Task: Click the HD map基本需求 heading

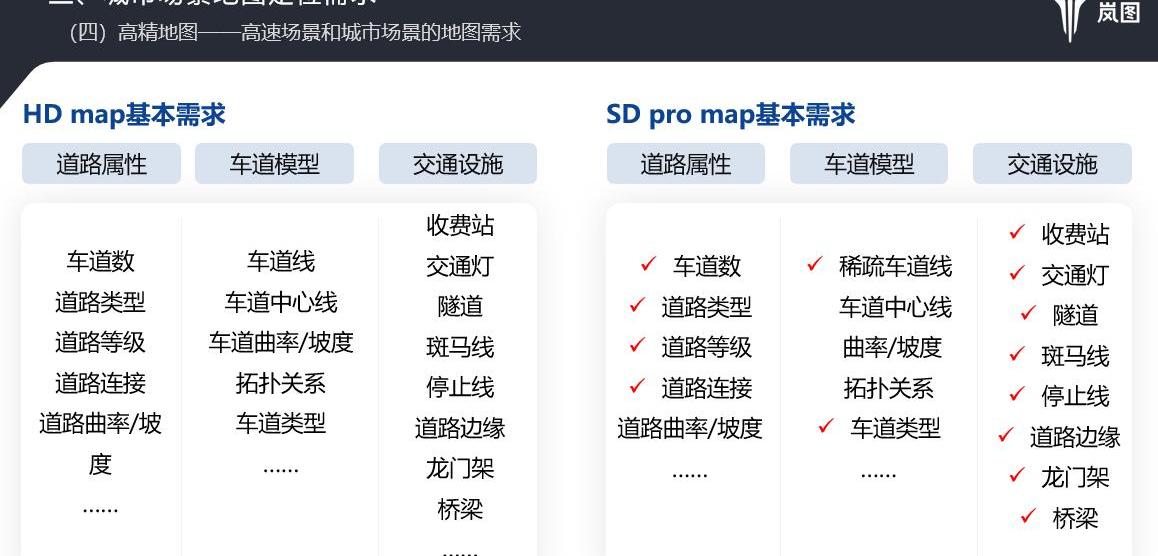Action: 124,115
